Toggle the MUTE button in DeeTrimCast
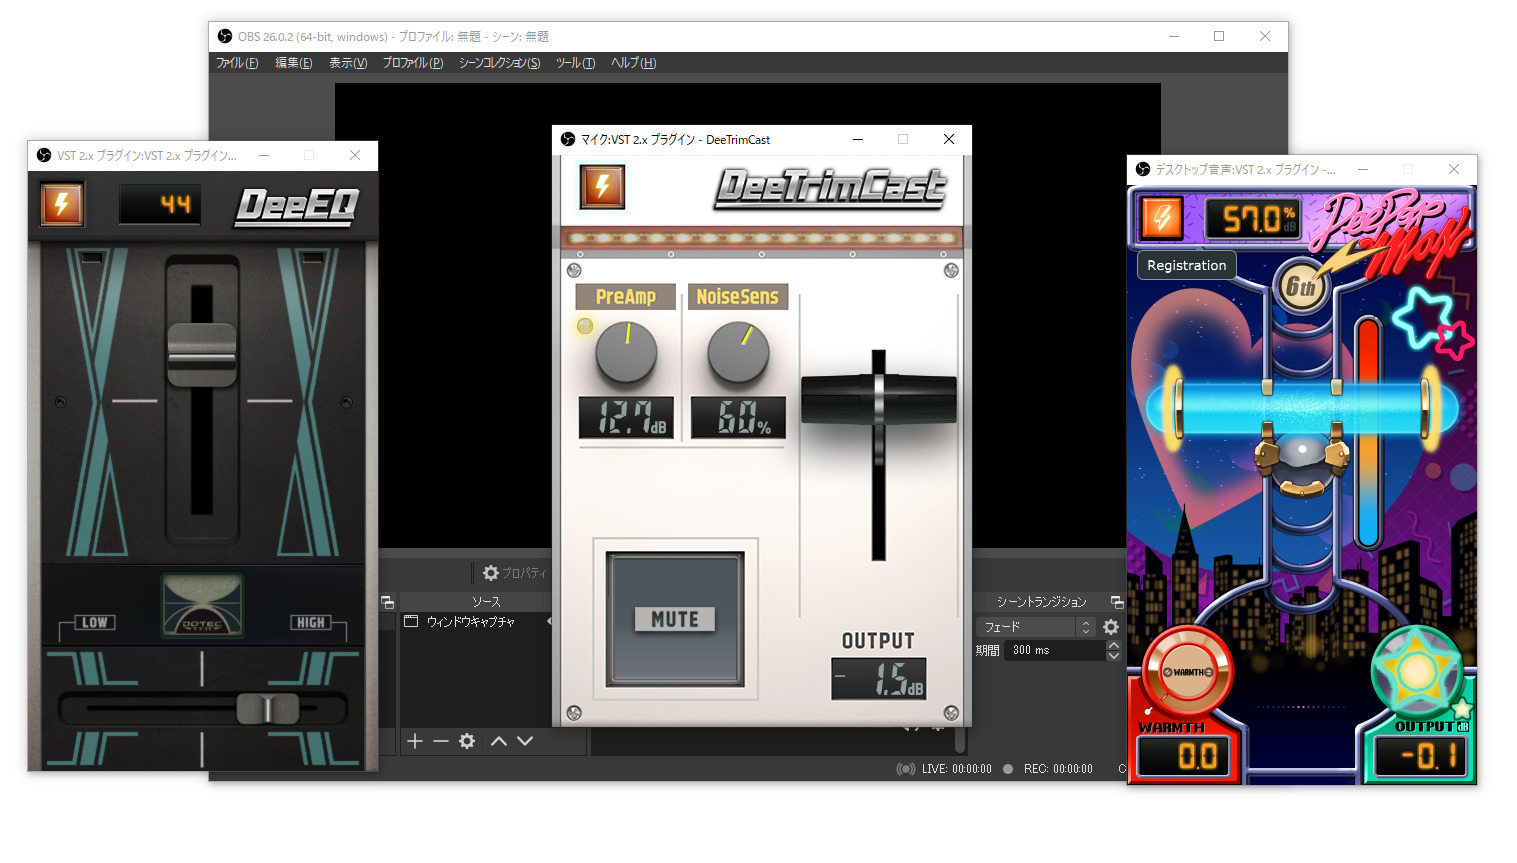Screen dimensions: 1517x863 (x=675, y=619)
